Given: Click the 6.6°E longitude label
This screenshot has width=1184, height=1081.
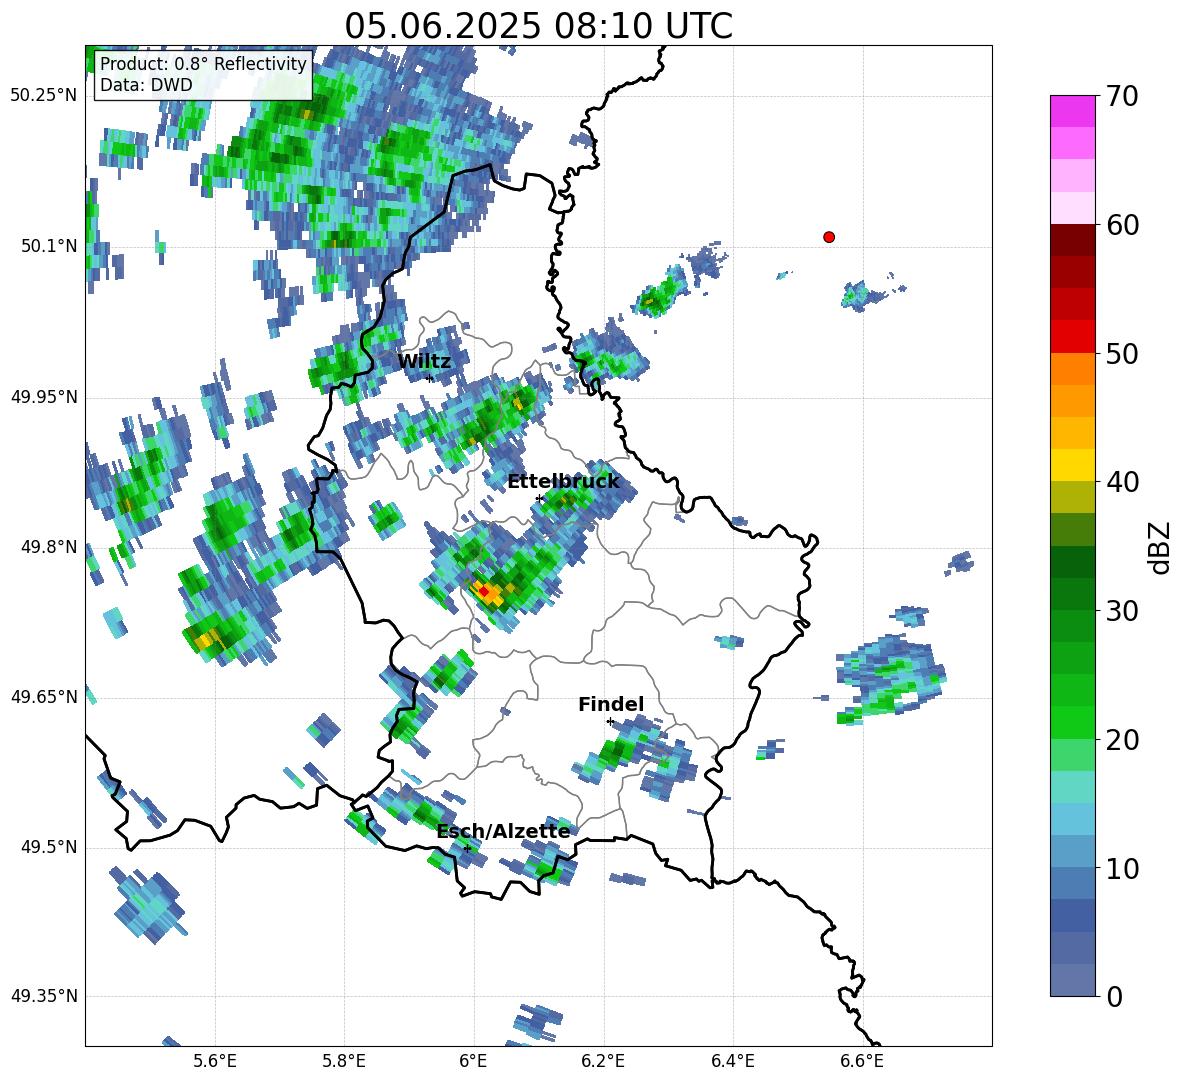Looking at the screenshot, I should [x=862, y=1061].
